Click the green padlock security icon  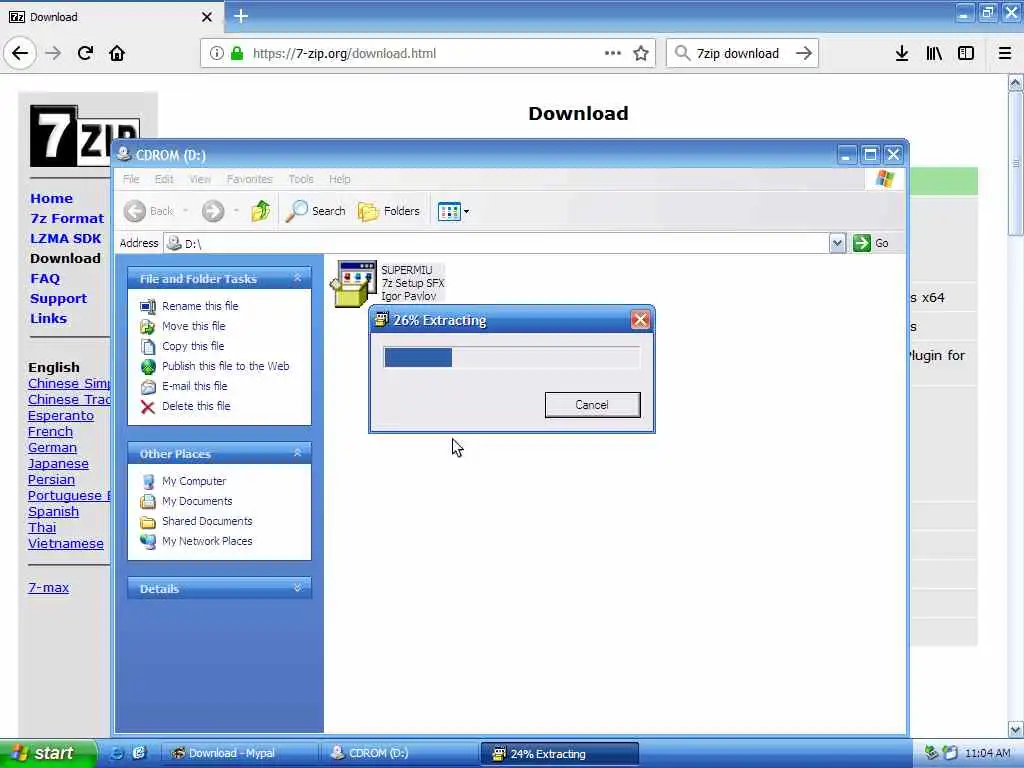(237, 54)
